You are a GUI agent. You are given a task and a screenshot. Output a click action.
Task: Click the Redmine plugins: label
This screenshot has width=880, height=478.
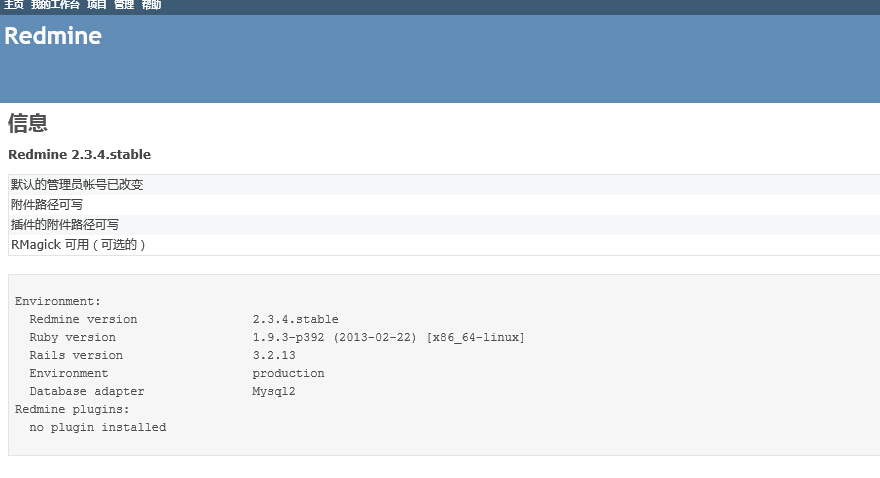[72, 409]
